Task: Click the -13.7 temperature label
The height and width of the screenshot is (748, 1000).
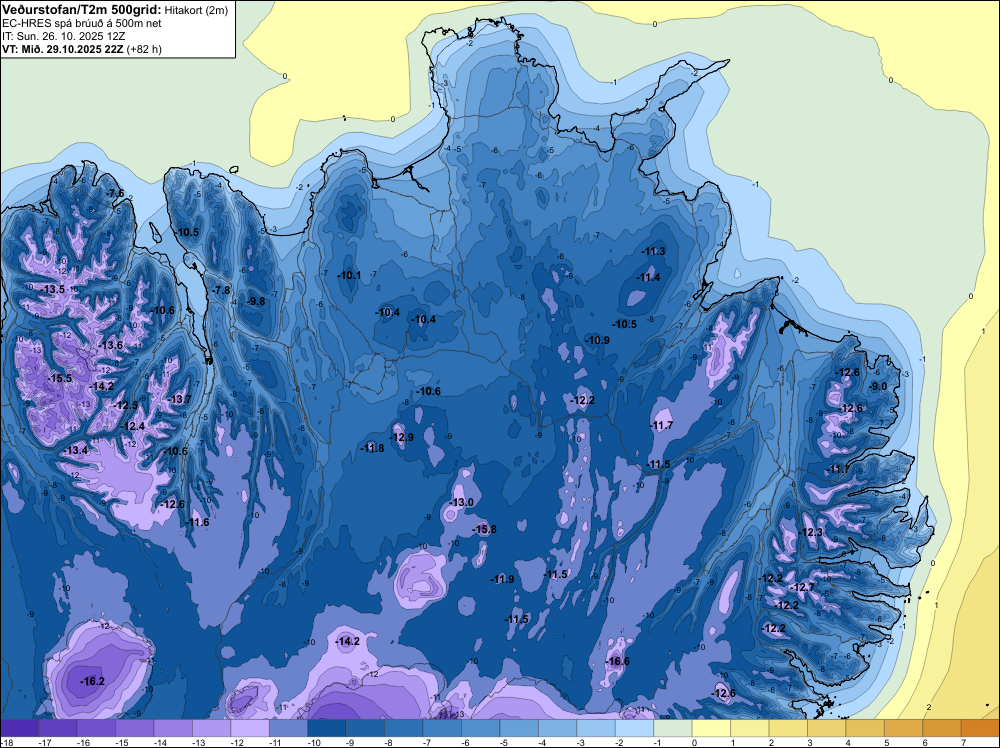Action: 179,399
